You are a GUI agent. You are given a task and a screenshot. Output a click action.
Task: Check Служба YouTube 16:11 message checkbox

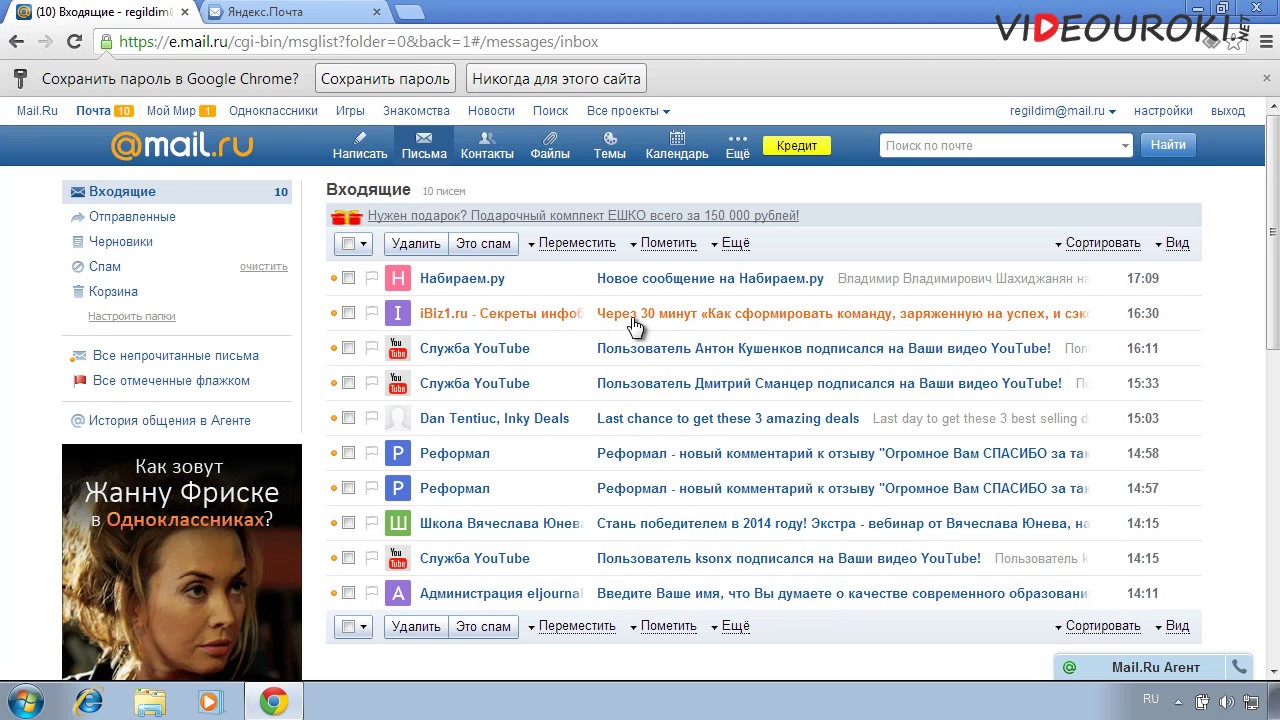348,348
